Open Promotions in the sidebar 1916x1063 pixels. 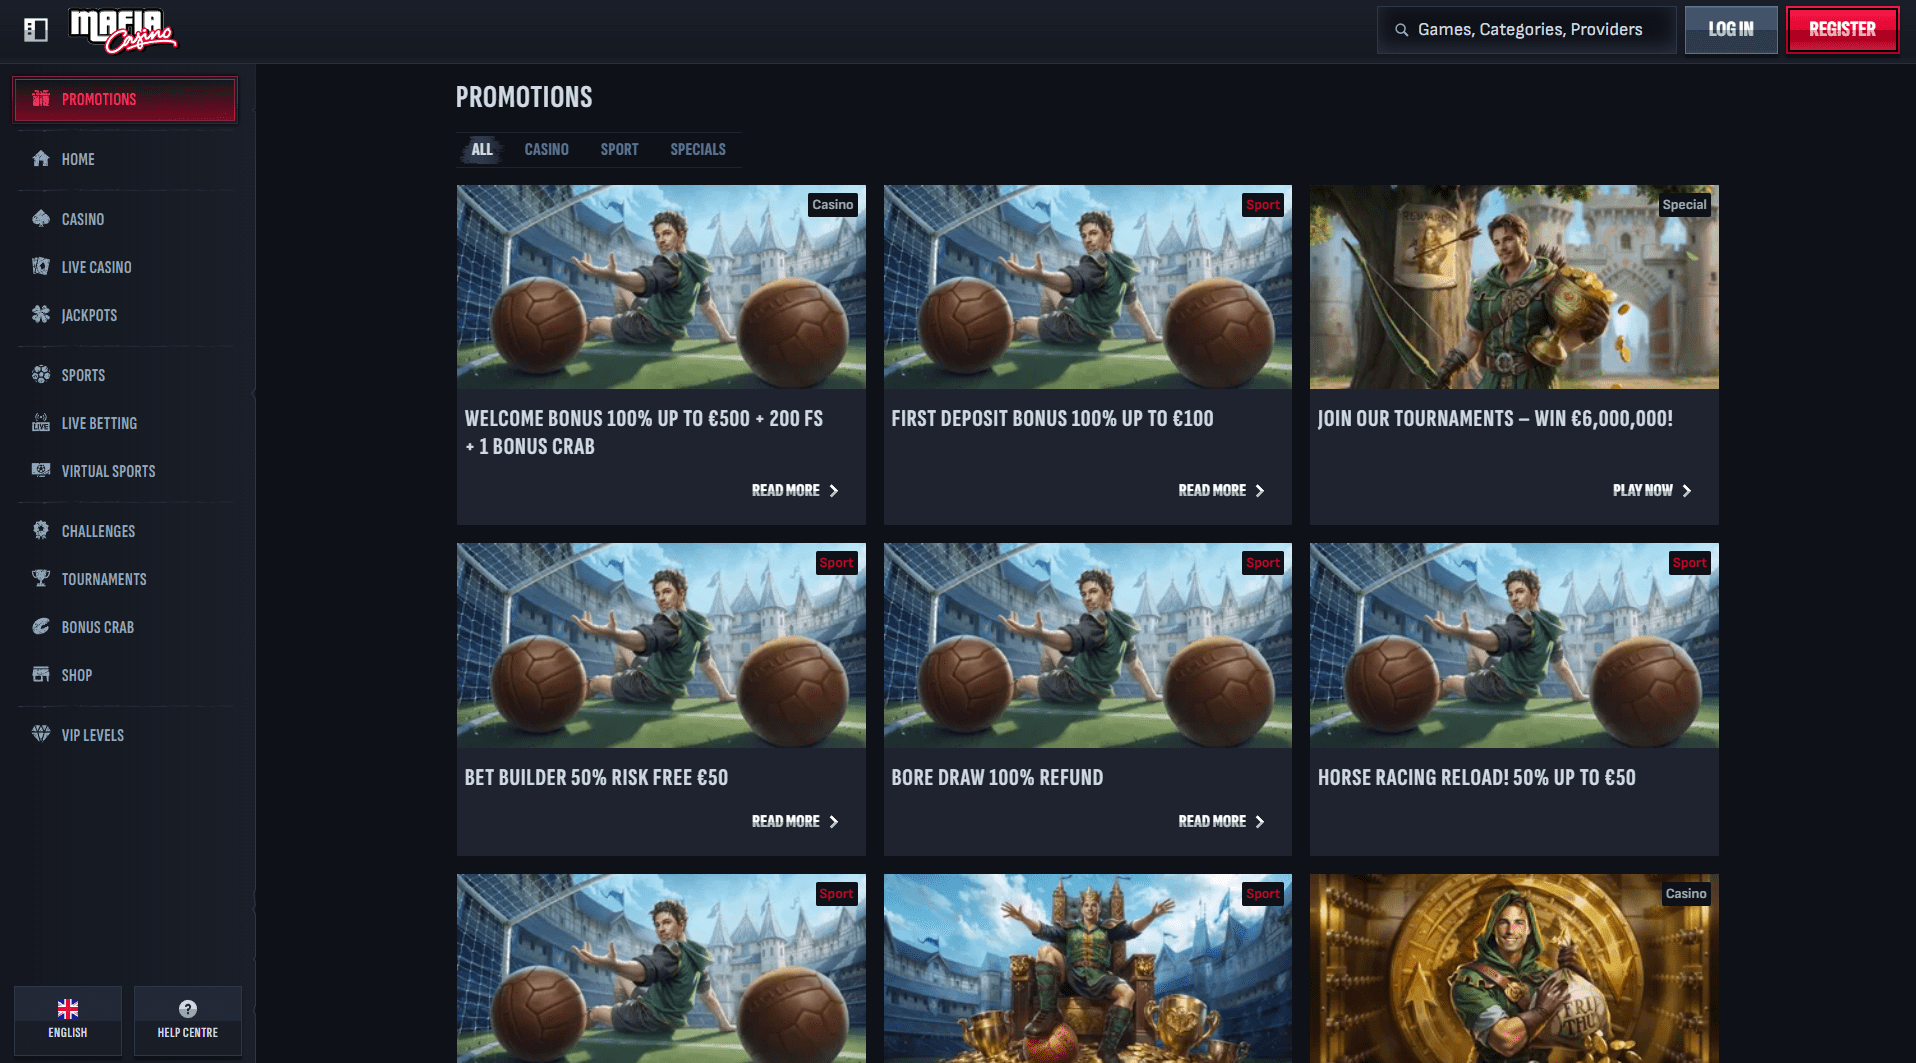coord(125,99)
